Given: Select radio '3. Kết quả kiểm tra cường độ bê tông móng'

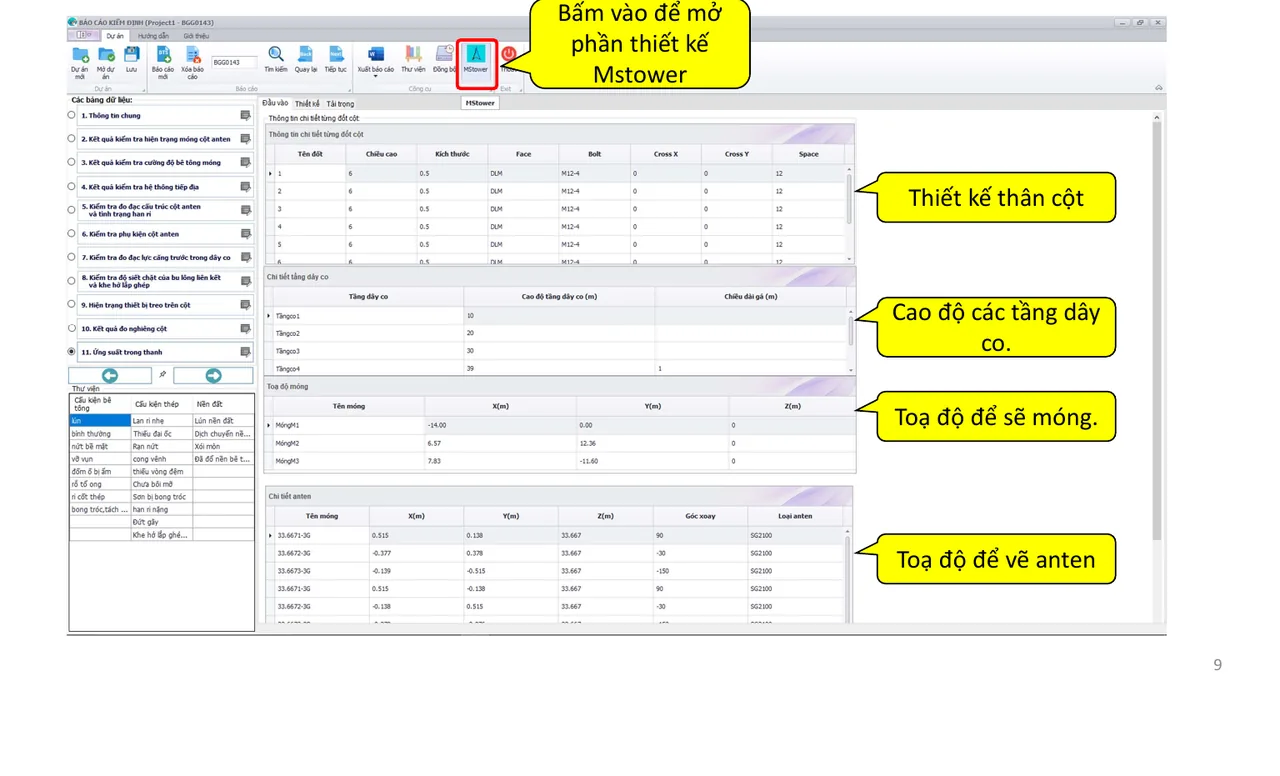Looking at the screenshot, I should 71,162.
